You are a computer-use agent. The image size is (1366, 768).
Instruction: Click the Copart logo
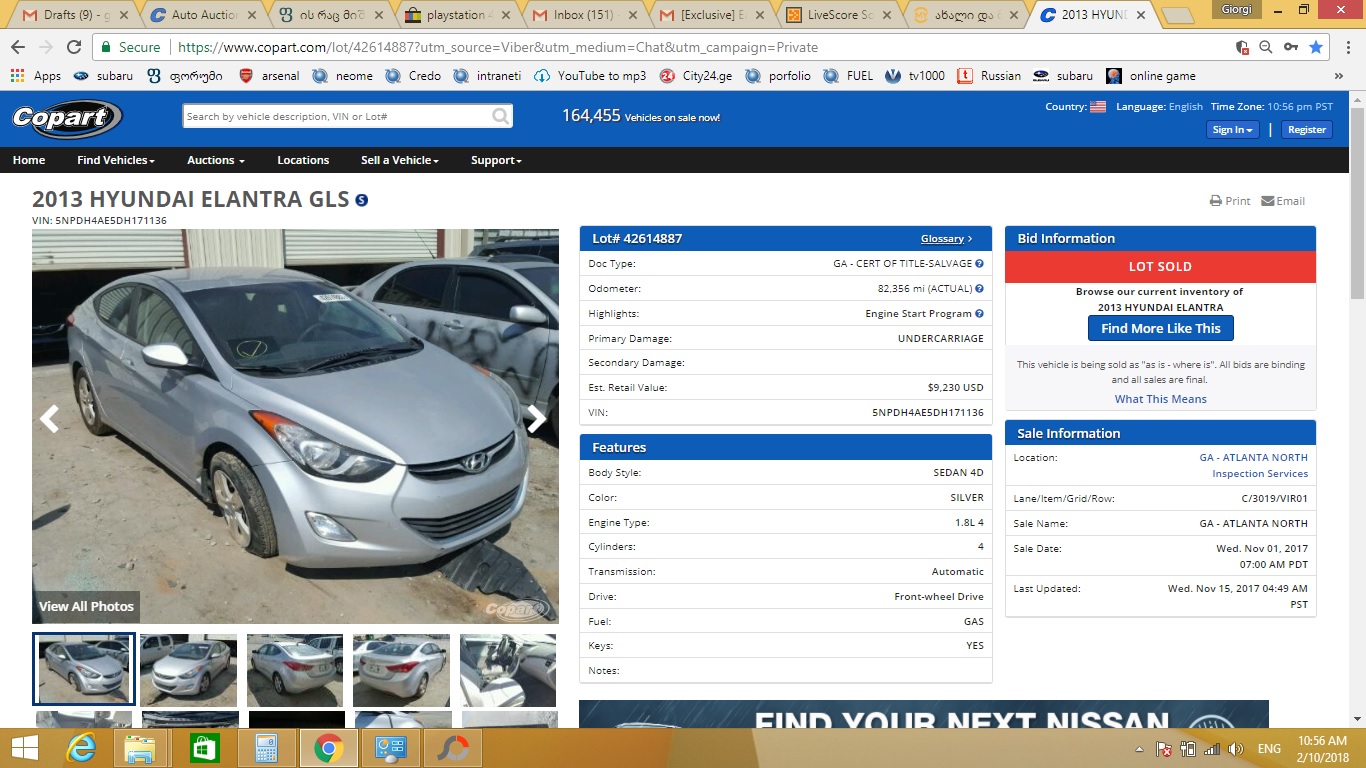pyautogui.click(x=67, y=119)
